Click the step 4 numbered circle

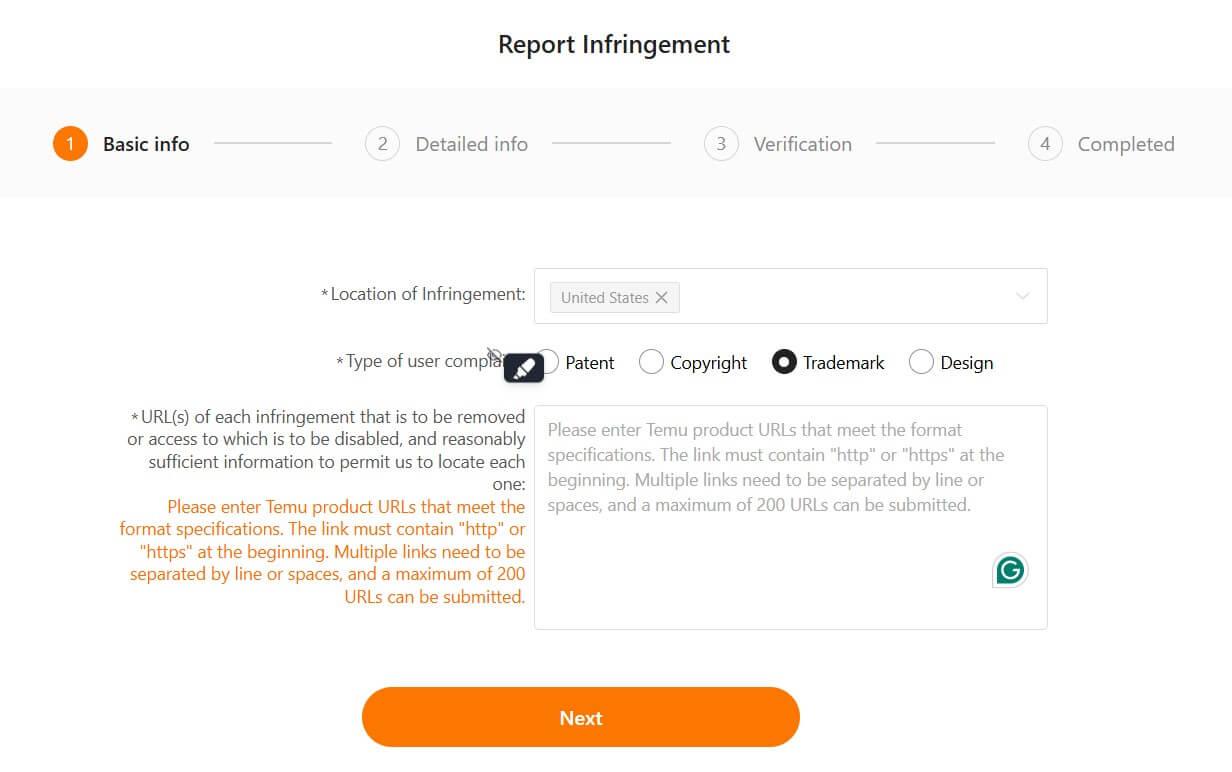[x=1044, y=143]
